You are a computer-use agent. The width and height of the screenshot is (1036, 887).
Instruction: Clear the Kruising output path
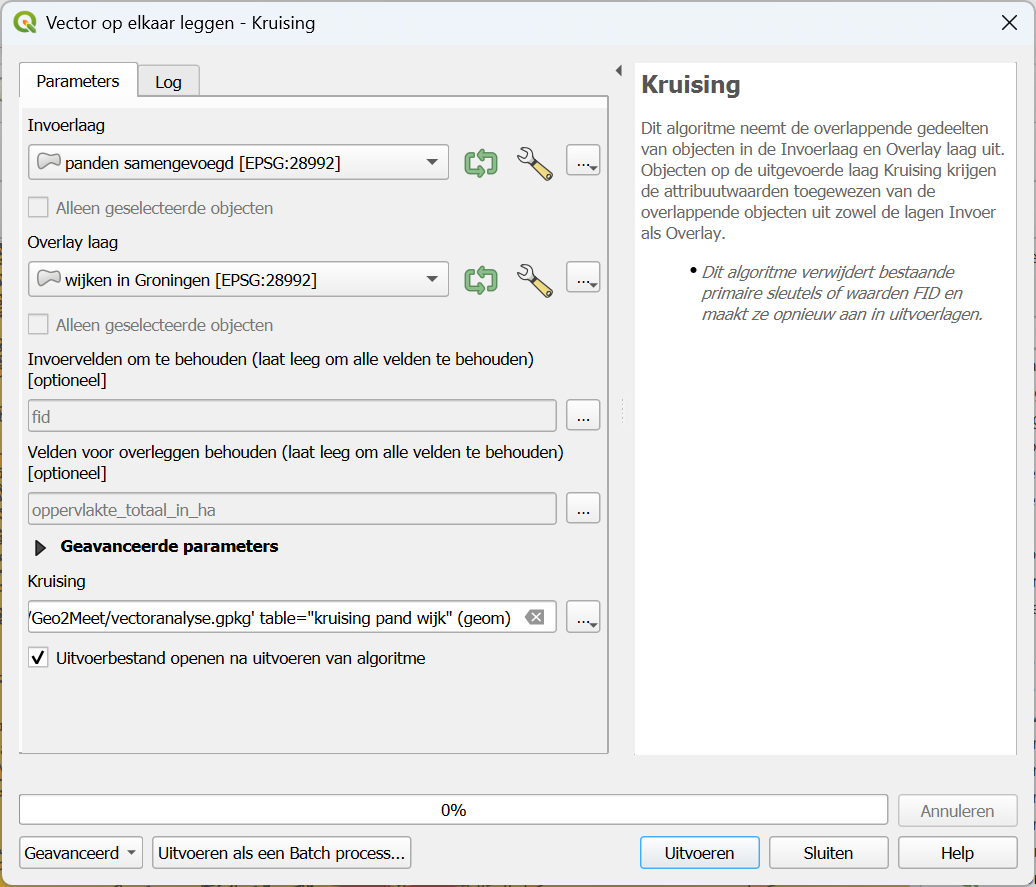click(535, 618)
